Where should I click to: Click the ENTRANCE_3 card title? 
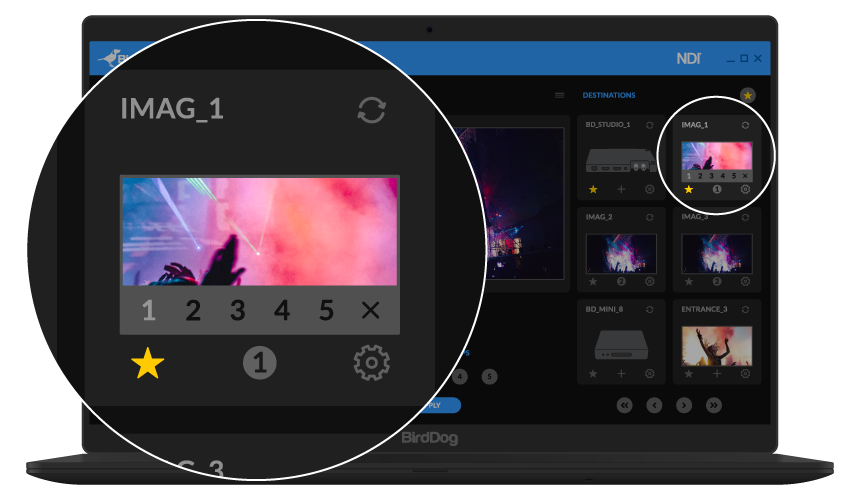point(704,309)
